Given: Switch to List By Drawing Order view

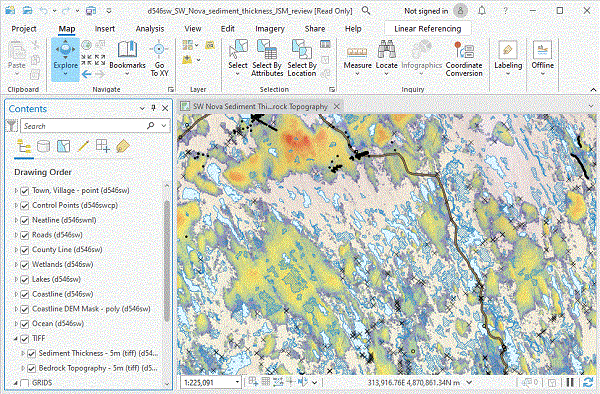Looking at the screenshot, I should 24,147.
